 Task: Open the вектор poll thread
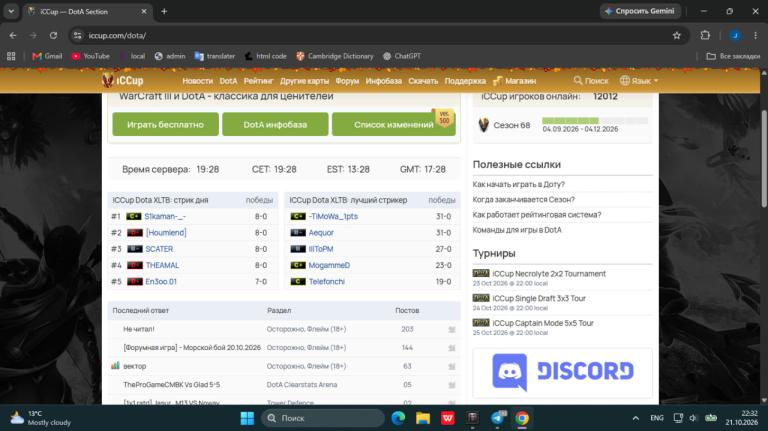point(135,366)
